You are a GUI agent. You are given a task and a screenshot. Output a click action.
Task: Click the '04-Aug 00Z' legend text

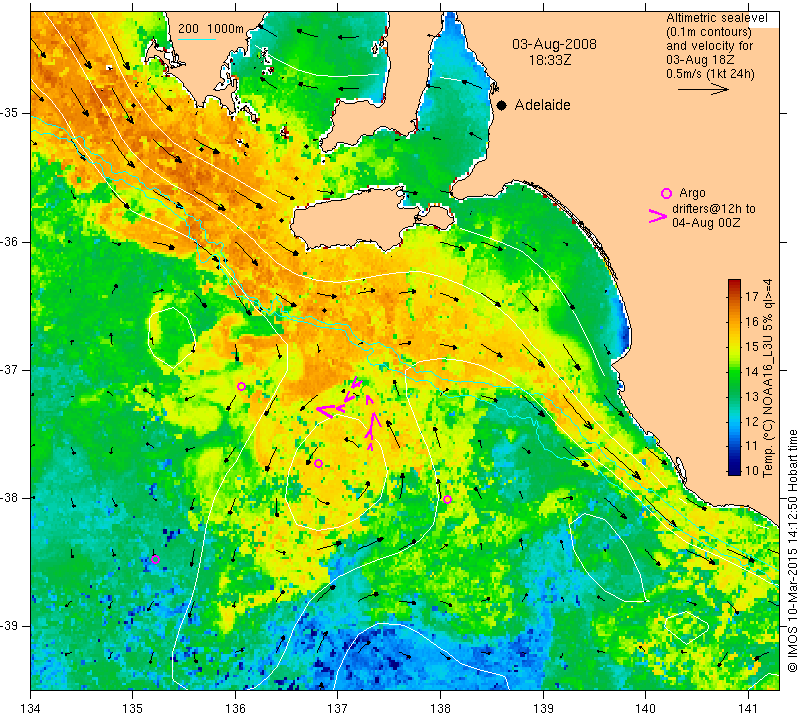pos(706,222)
